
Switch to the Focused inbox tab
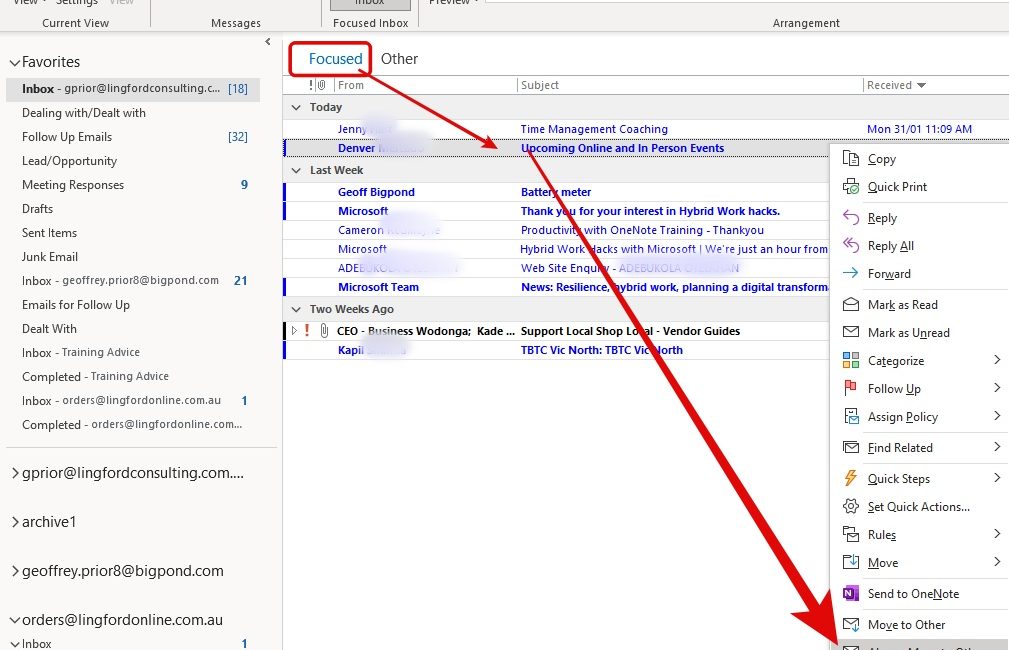(335, 59)
